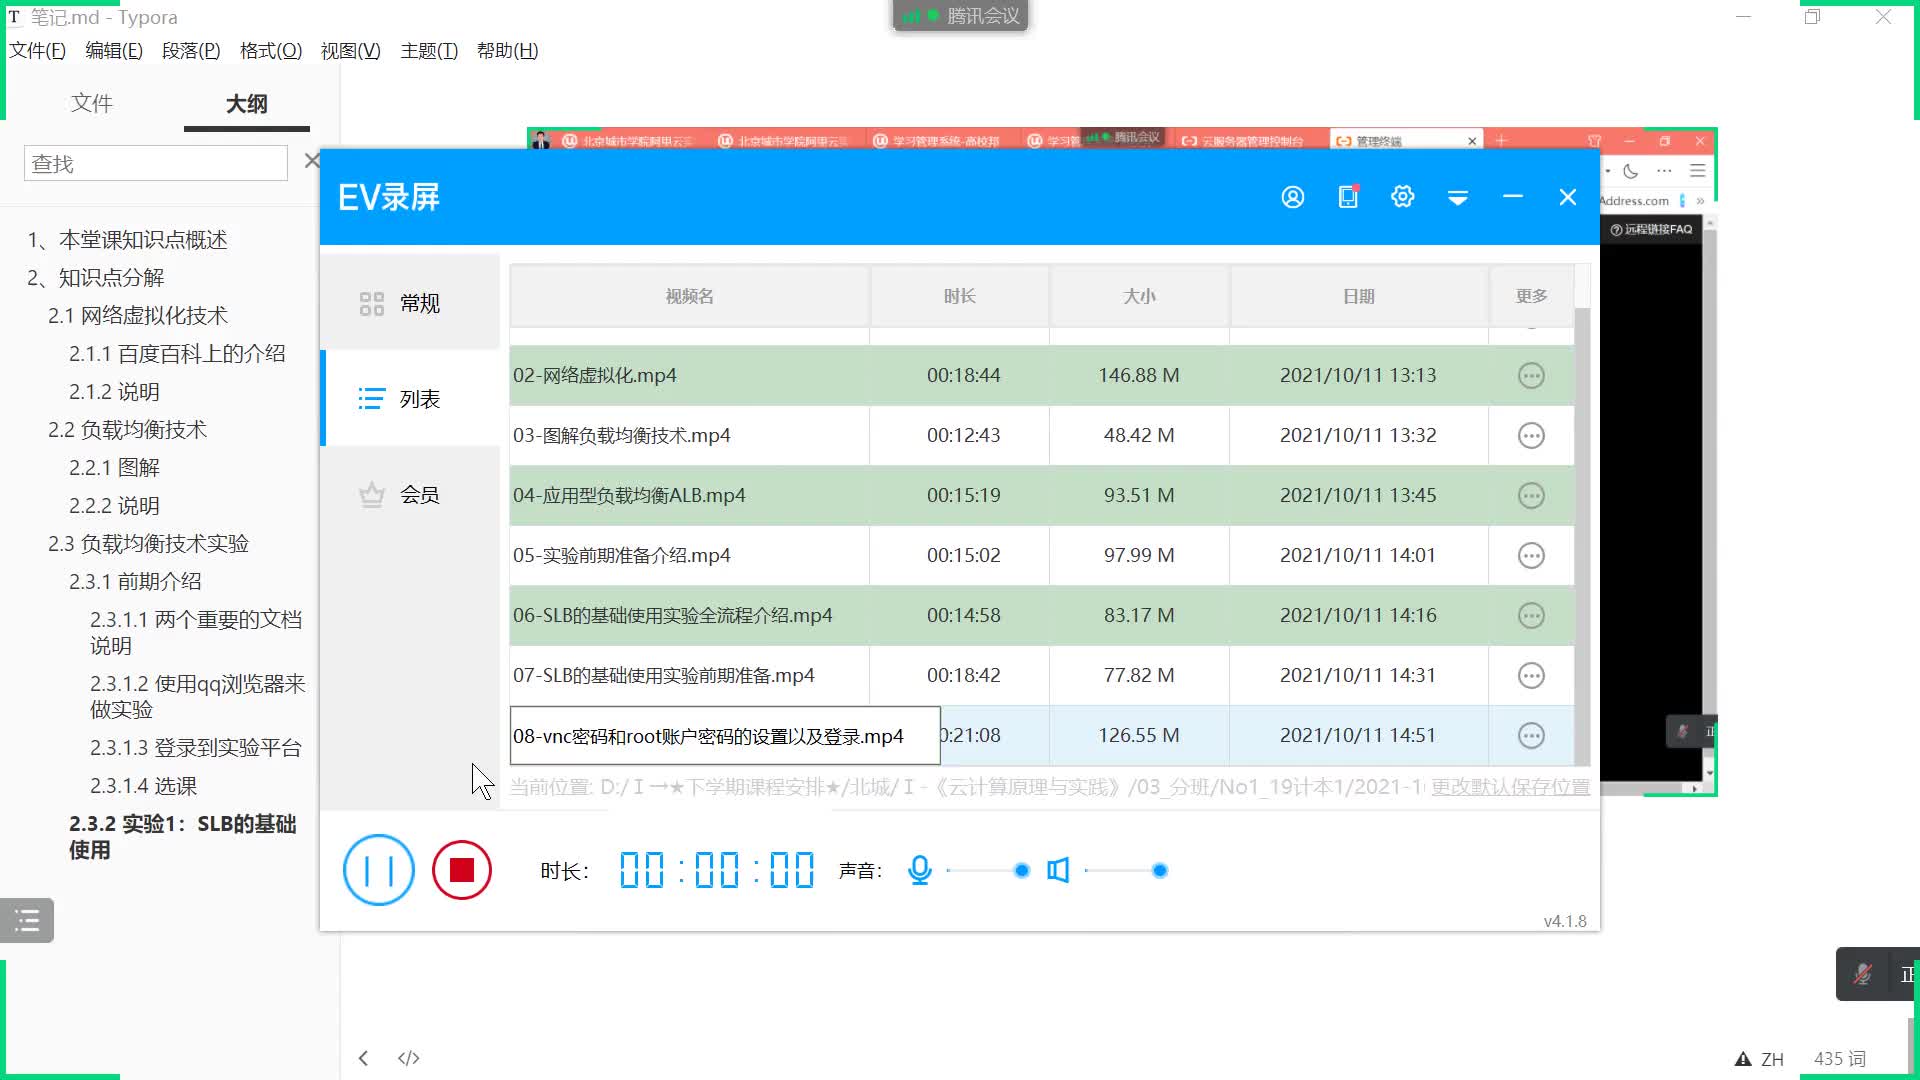The image size is (1920, 1080).
Task: Open Typora 视图(V) menu
Action: [350, 50]
